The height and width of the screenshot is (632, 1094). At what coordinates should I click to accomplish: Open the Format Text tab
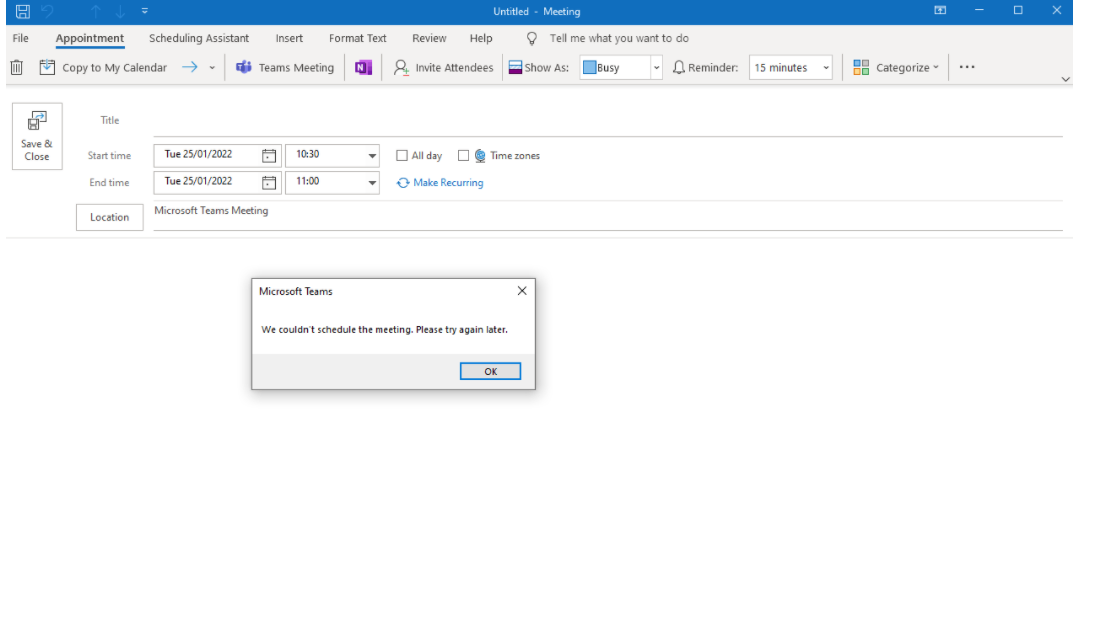pyautogui.click(x=357, y=38)
